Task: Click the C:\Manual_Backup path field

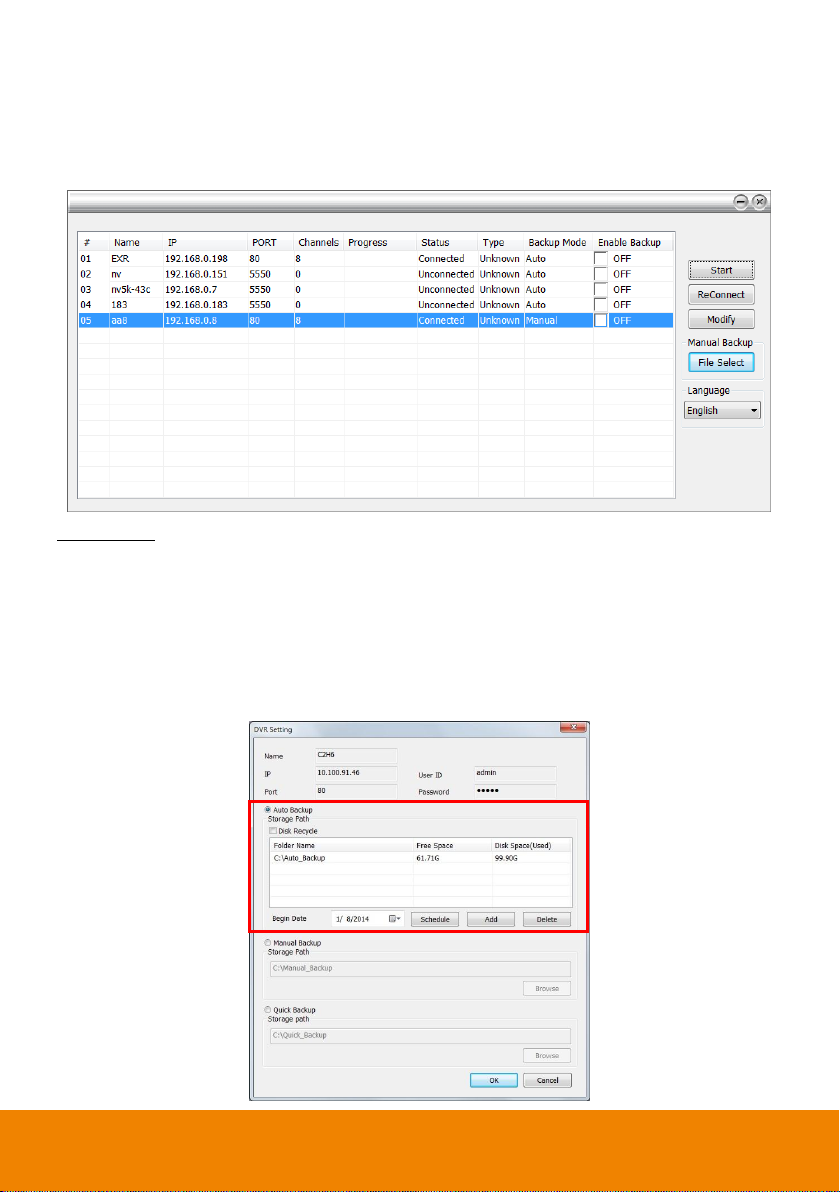Action: [420, 968]
